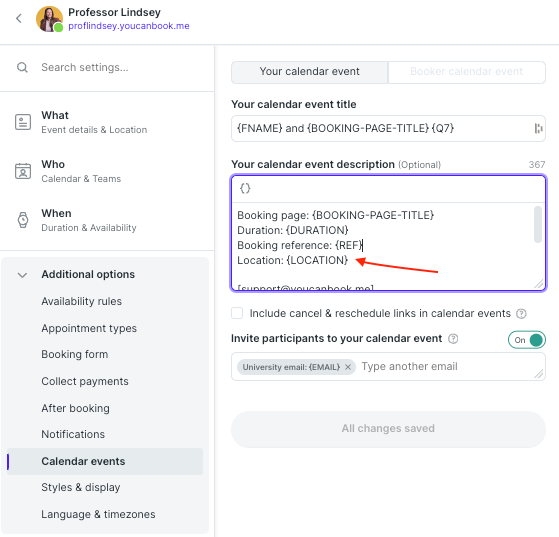The width and height of the screenshot is (559, 537).
Task: Click Professor Lindsey's profile avatar
Action: pos(49,19)
